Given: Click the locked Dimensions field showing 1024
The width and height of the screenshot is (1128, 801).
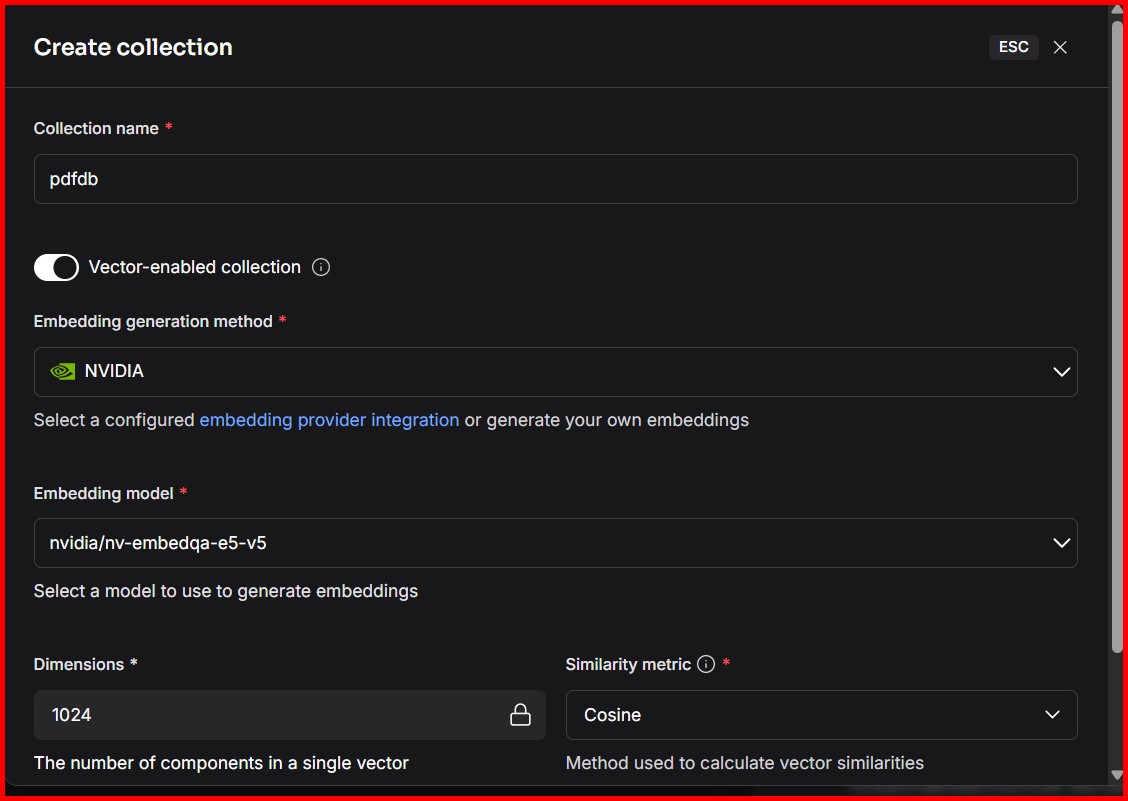Looking at the screenshot, I should click(289, 715).
